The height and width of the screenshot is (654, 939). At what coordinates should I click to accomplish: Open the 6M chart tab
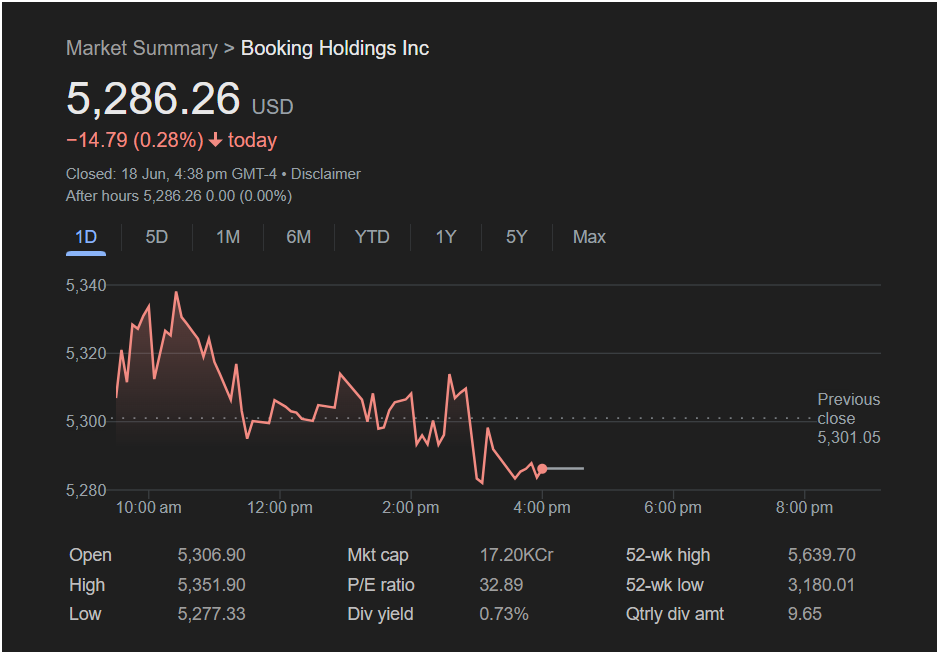tap(298, 237)
